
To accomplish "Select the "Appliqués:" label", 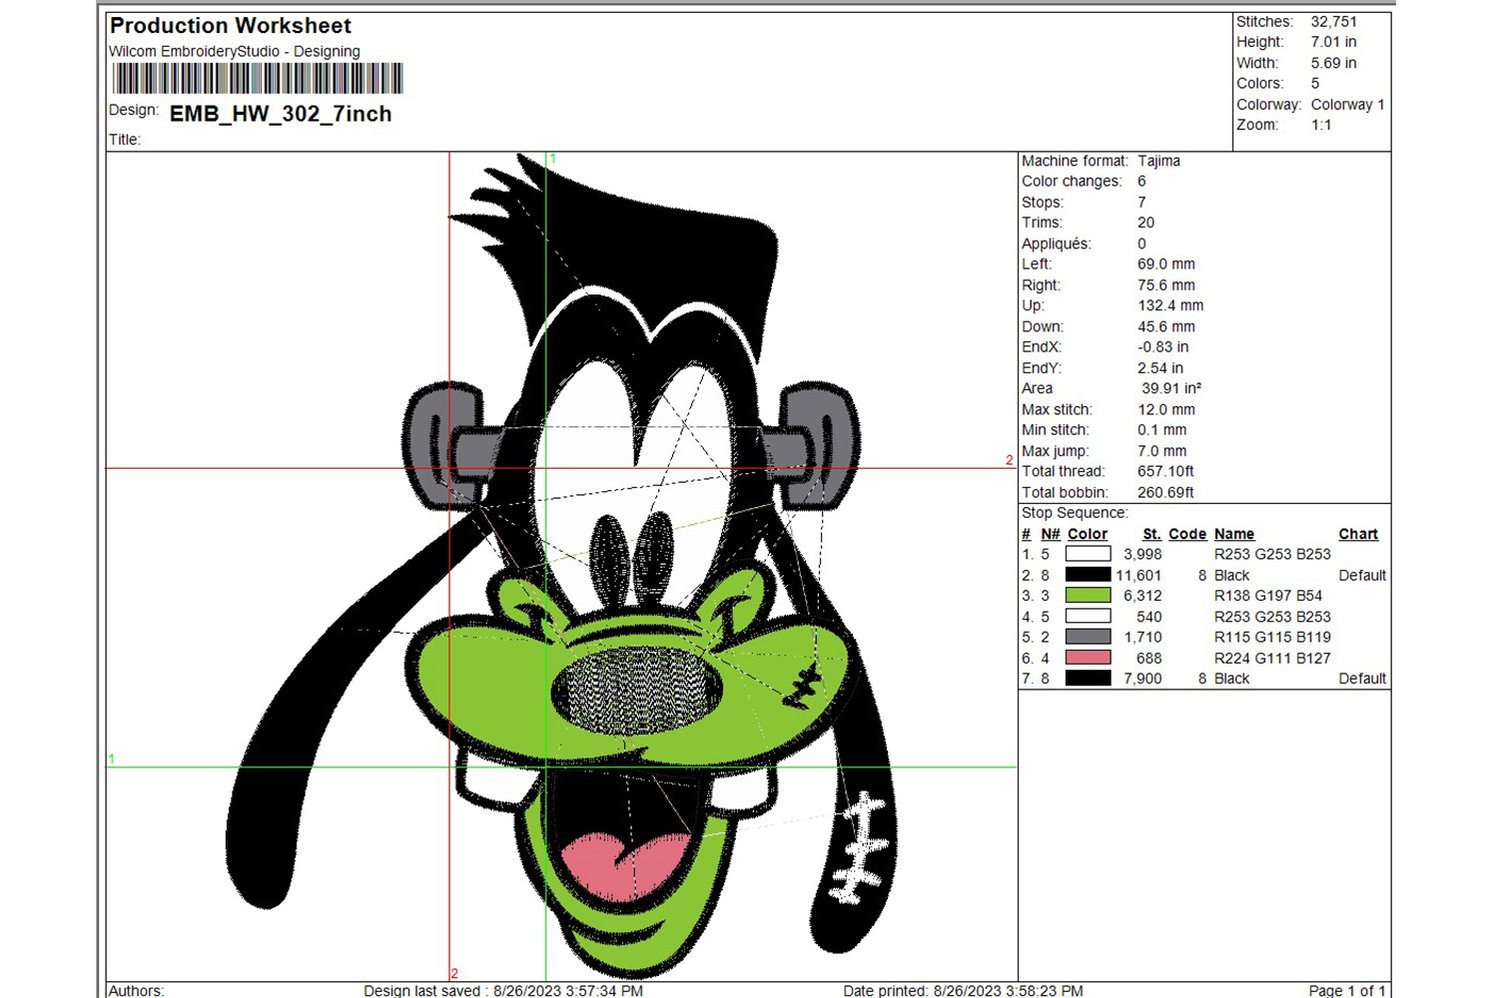I will click(1057, 244).
